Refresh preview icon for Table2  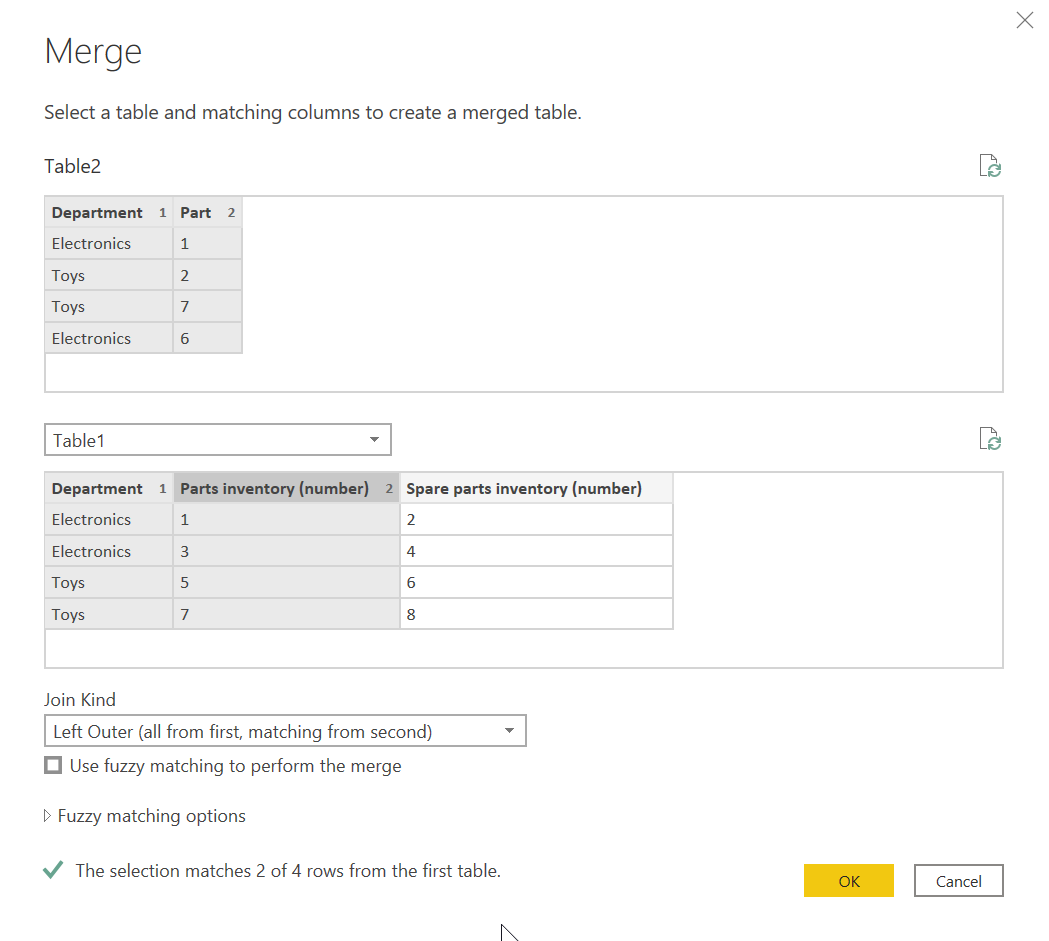pos(990,166)
